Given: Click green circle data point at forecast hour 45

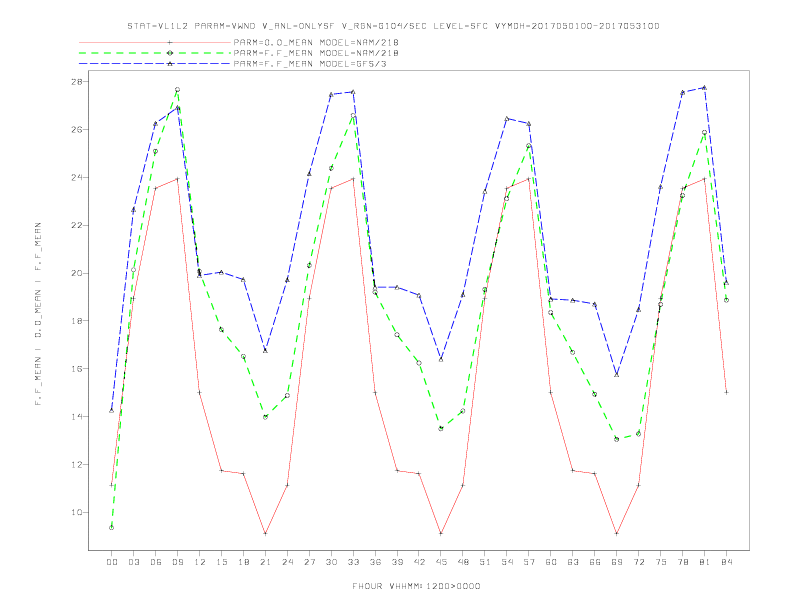Looking at the screenshot, I should (x=441, y=429).
